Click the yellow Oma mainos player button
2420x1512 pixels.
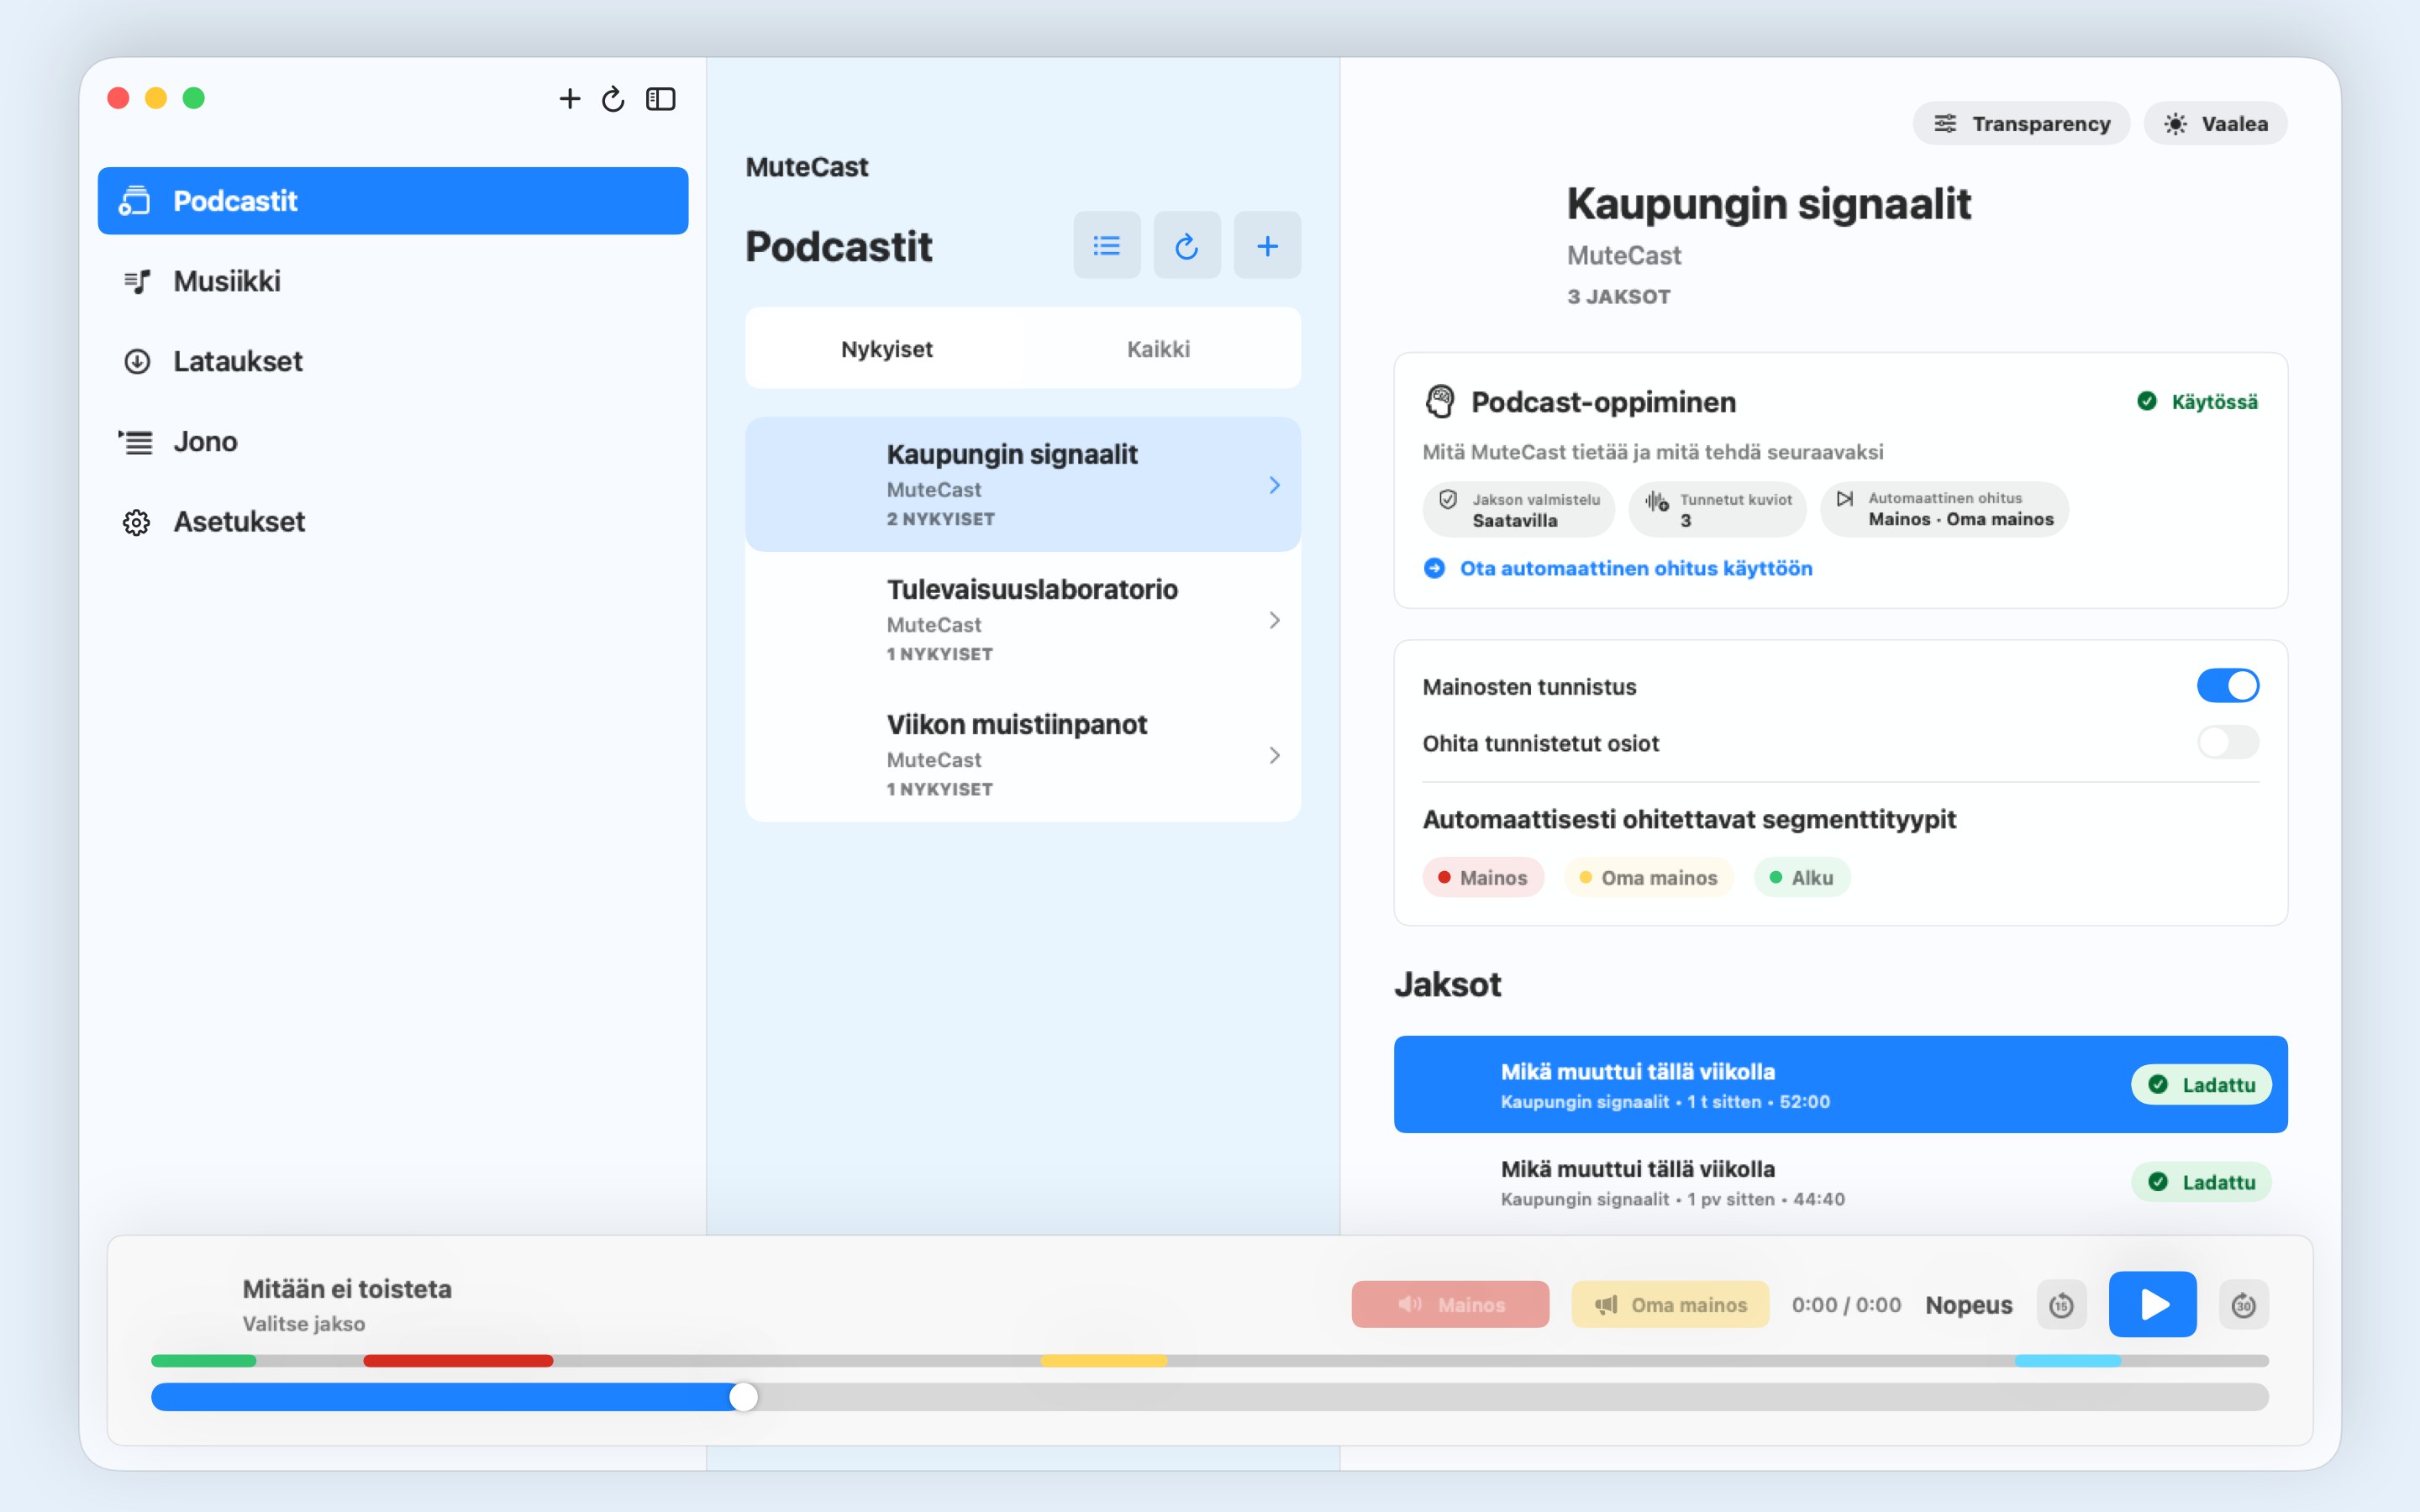click(x=1670, y=1304)
